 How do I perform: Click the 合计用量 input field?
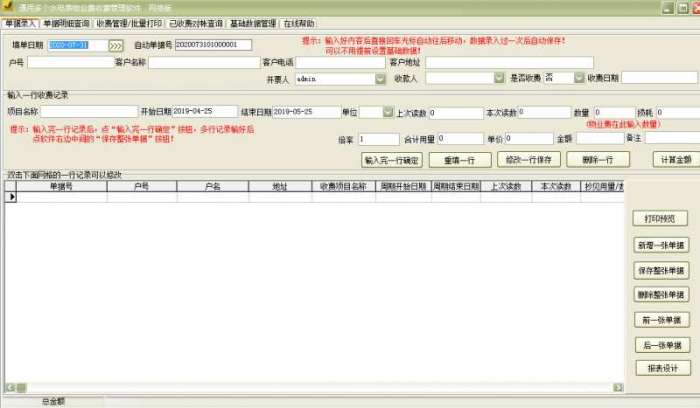coord(460,139)
